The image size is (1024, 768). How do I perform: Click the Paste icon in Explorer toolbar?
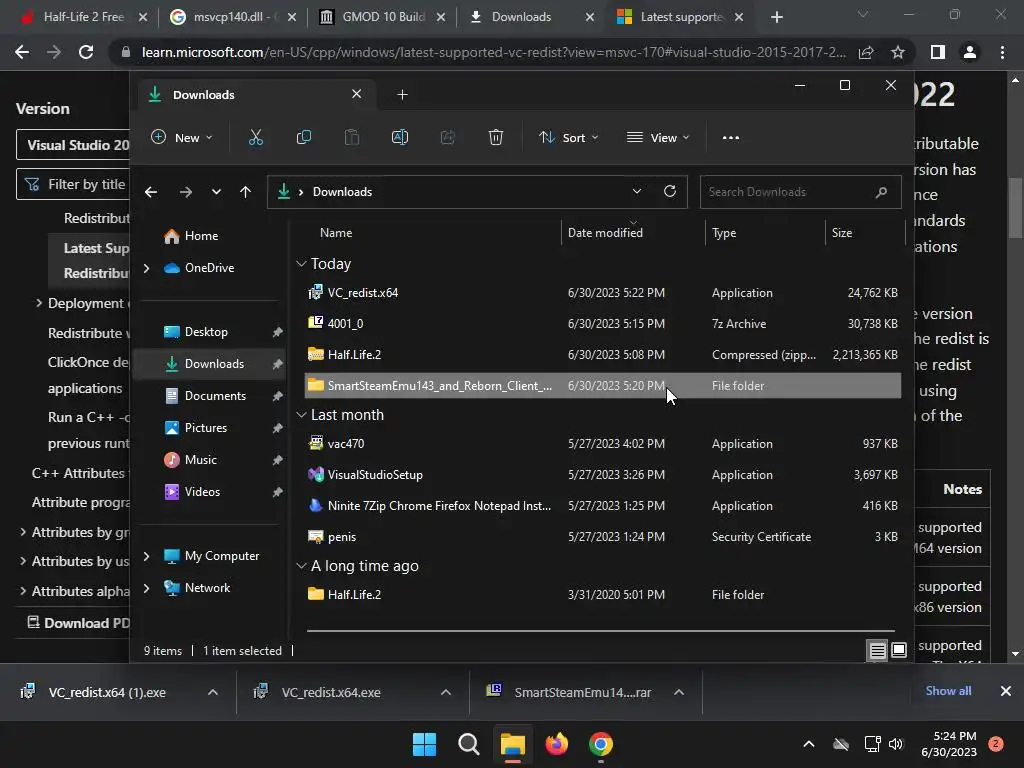coord(351,137)
